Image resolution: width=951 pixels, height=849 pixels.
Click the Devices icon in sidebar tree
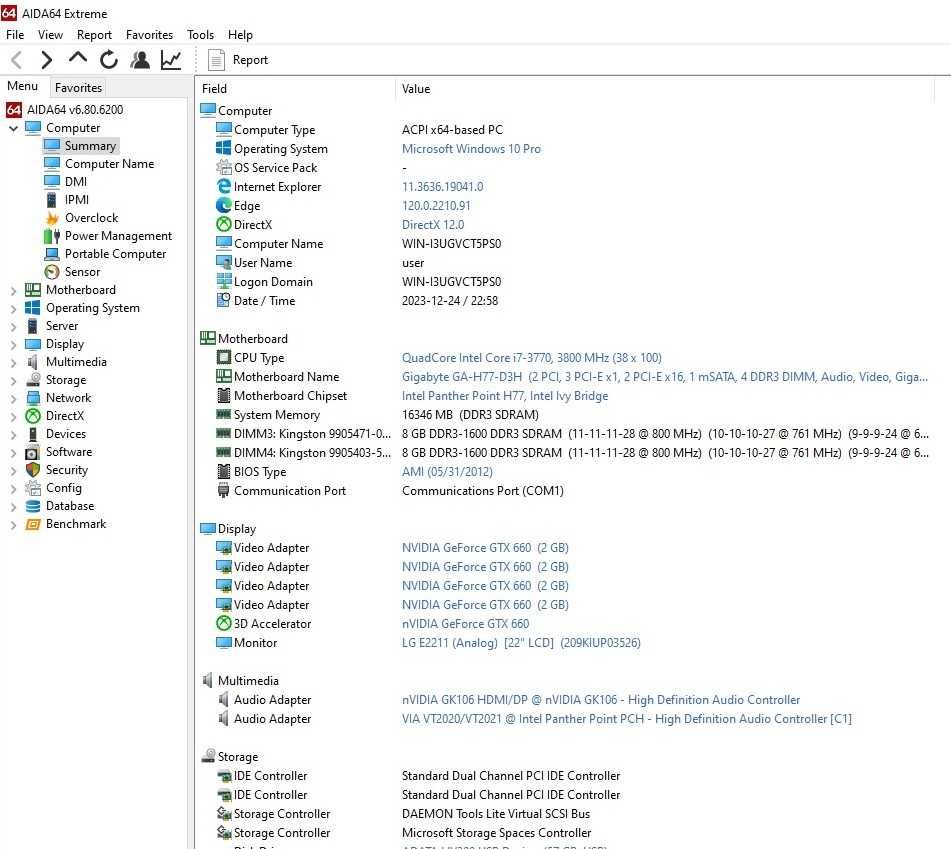[x=33, y=434]
